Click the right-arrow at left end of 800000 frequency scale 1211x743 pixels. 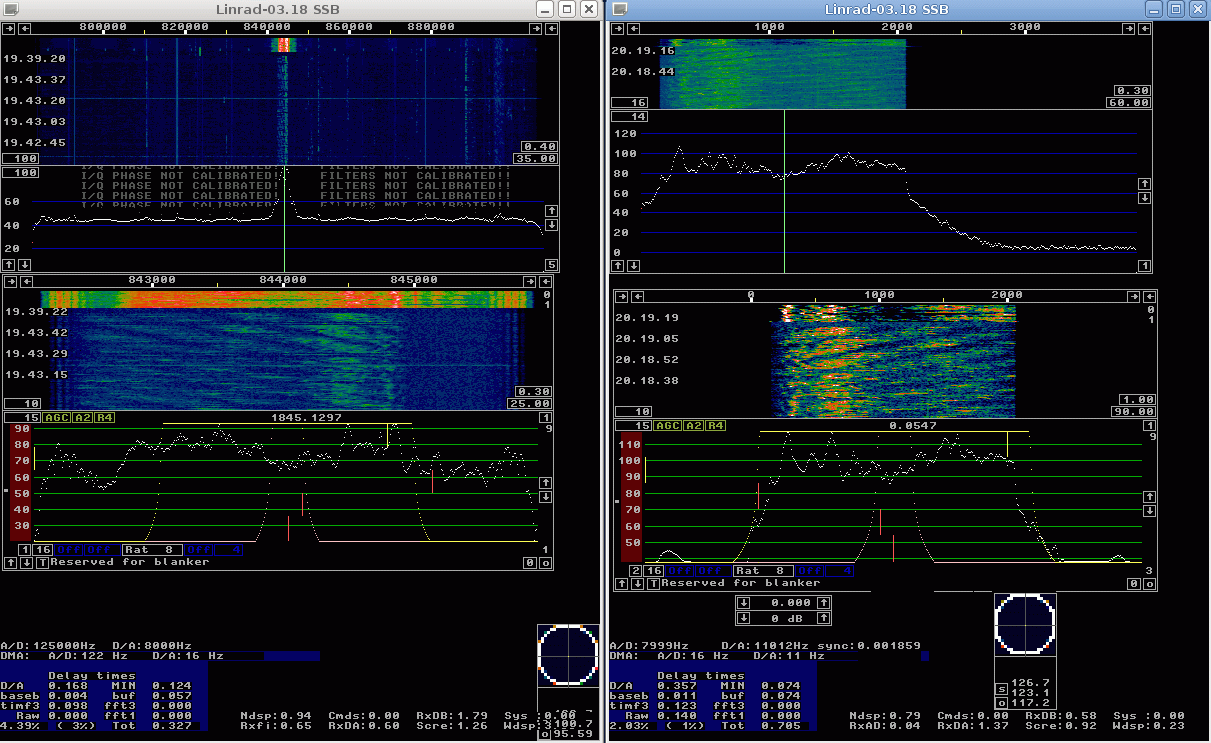[10, 29]
